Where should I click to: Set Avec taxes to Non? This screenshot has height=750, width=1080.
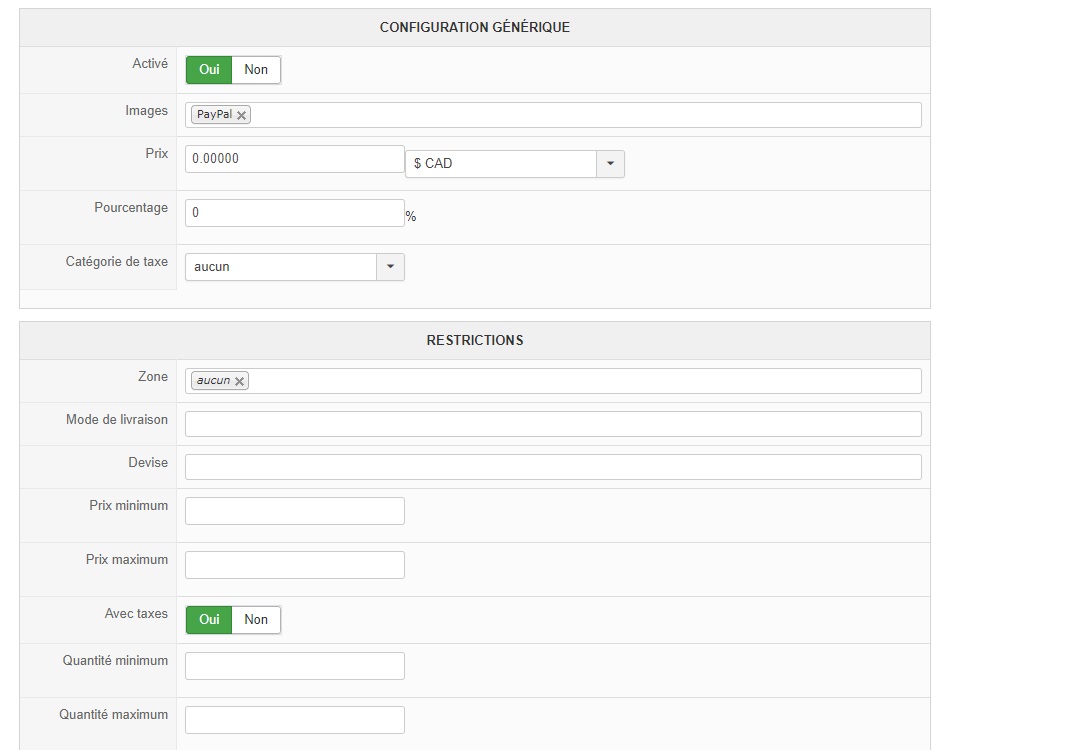point(256,620)
